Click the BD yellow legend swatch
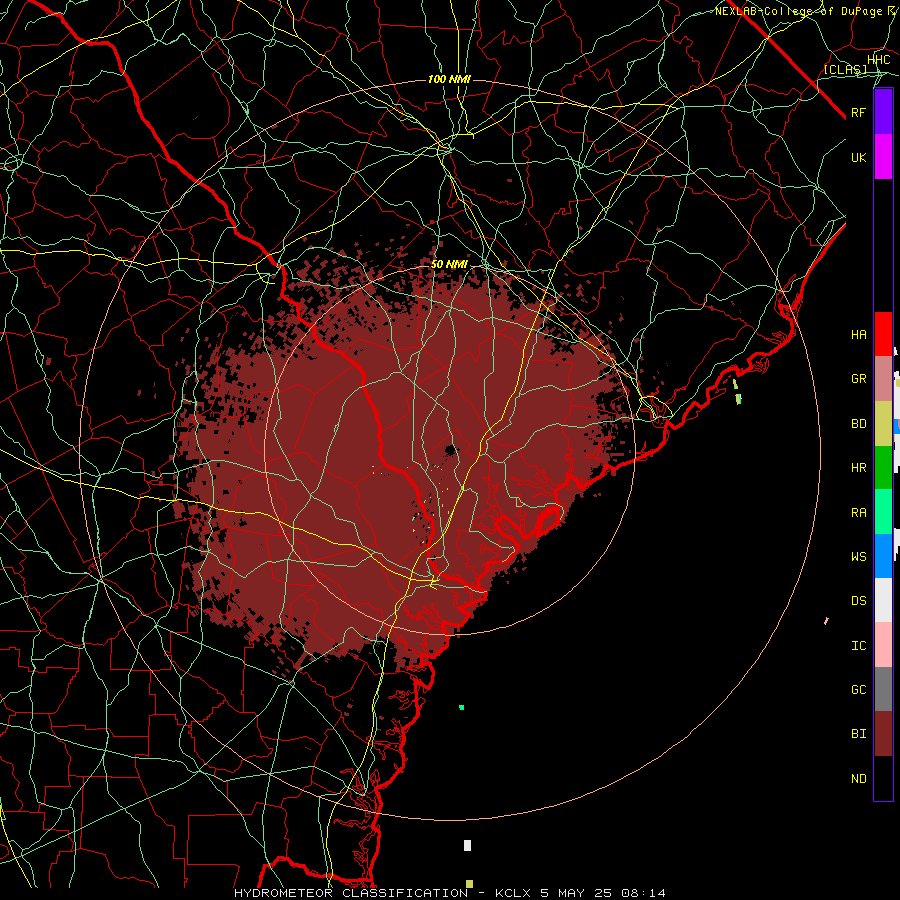The image size is (900, 900). tap(883, 424)
